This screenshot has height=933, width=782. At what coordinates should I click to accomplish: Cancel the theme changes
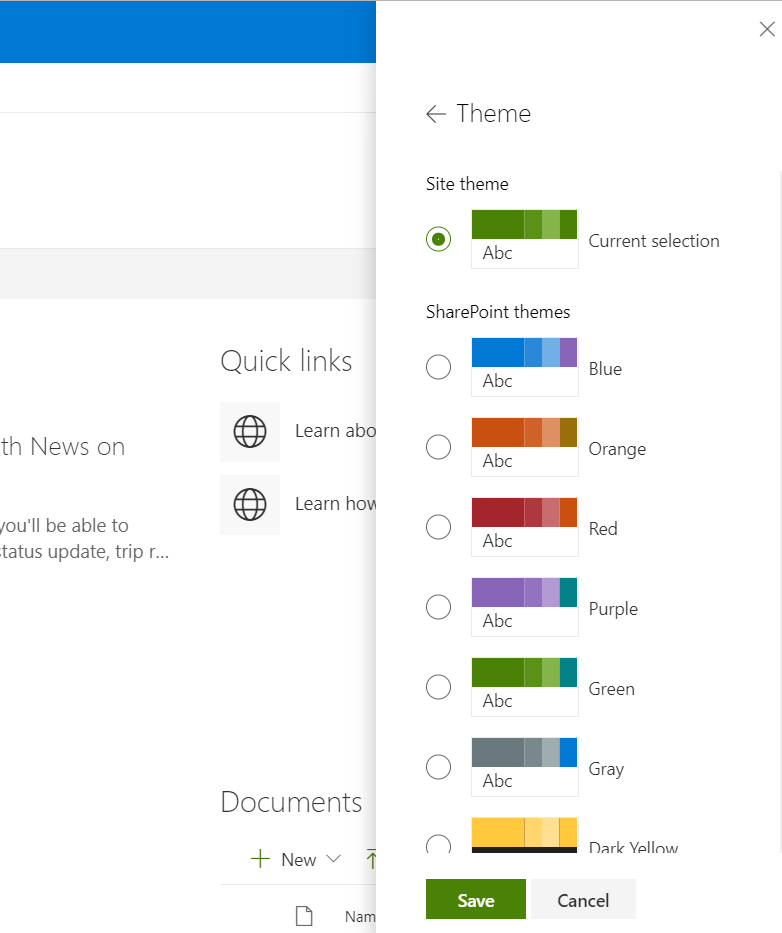coord(583,899)
